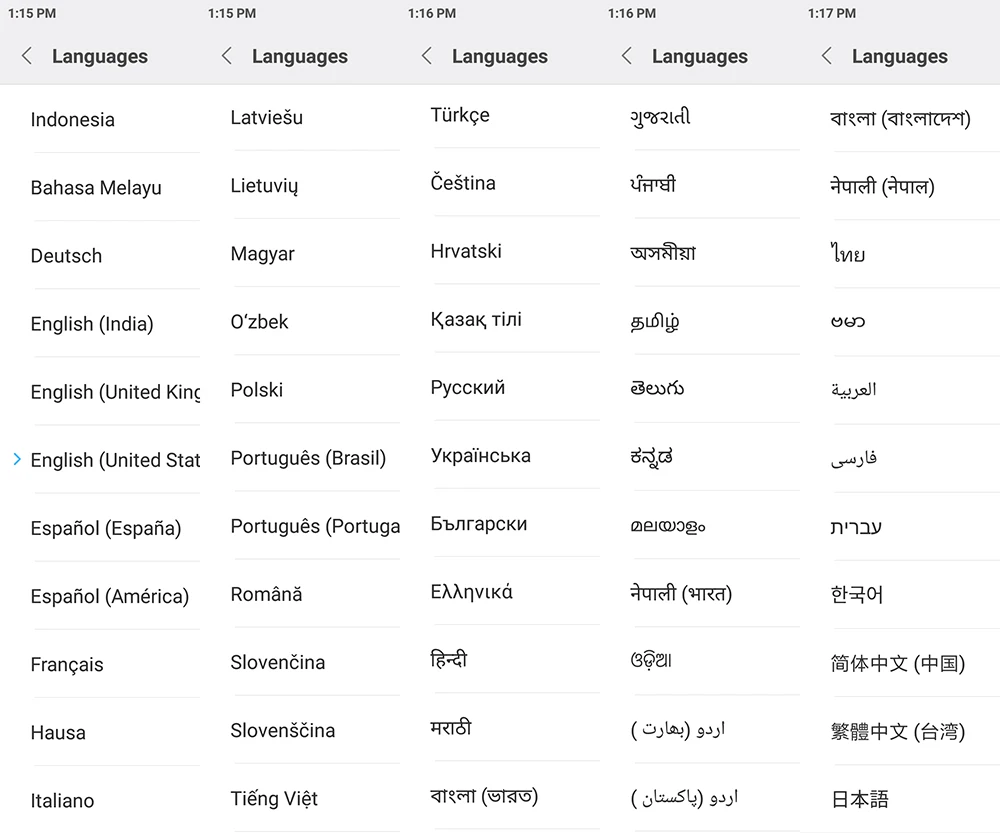Pick Português (Brasil) language
Screen dimensions: 1000x833
(x=308, y=458)
